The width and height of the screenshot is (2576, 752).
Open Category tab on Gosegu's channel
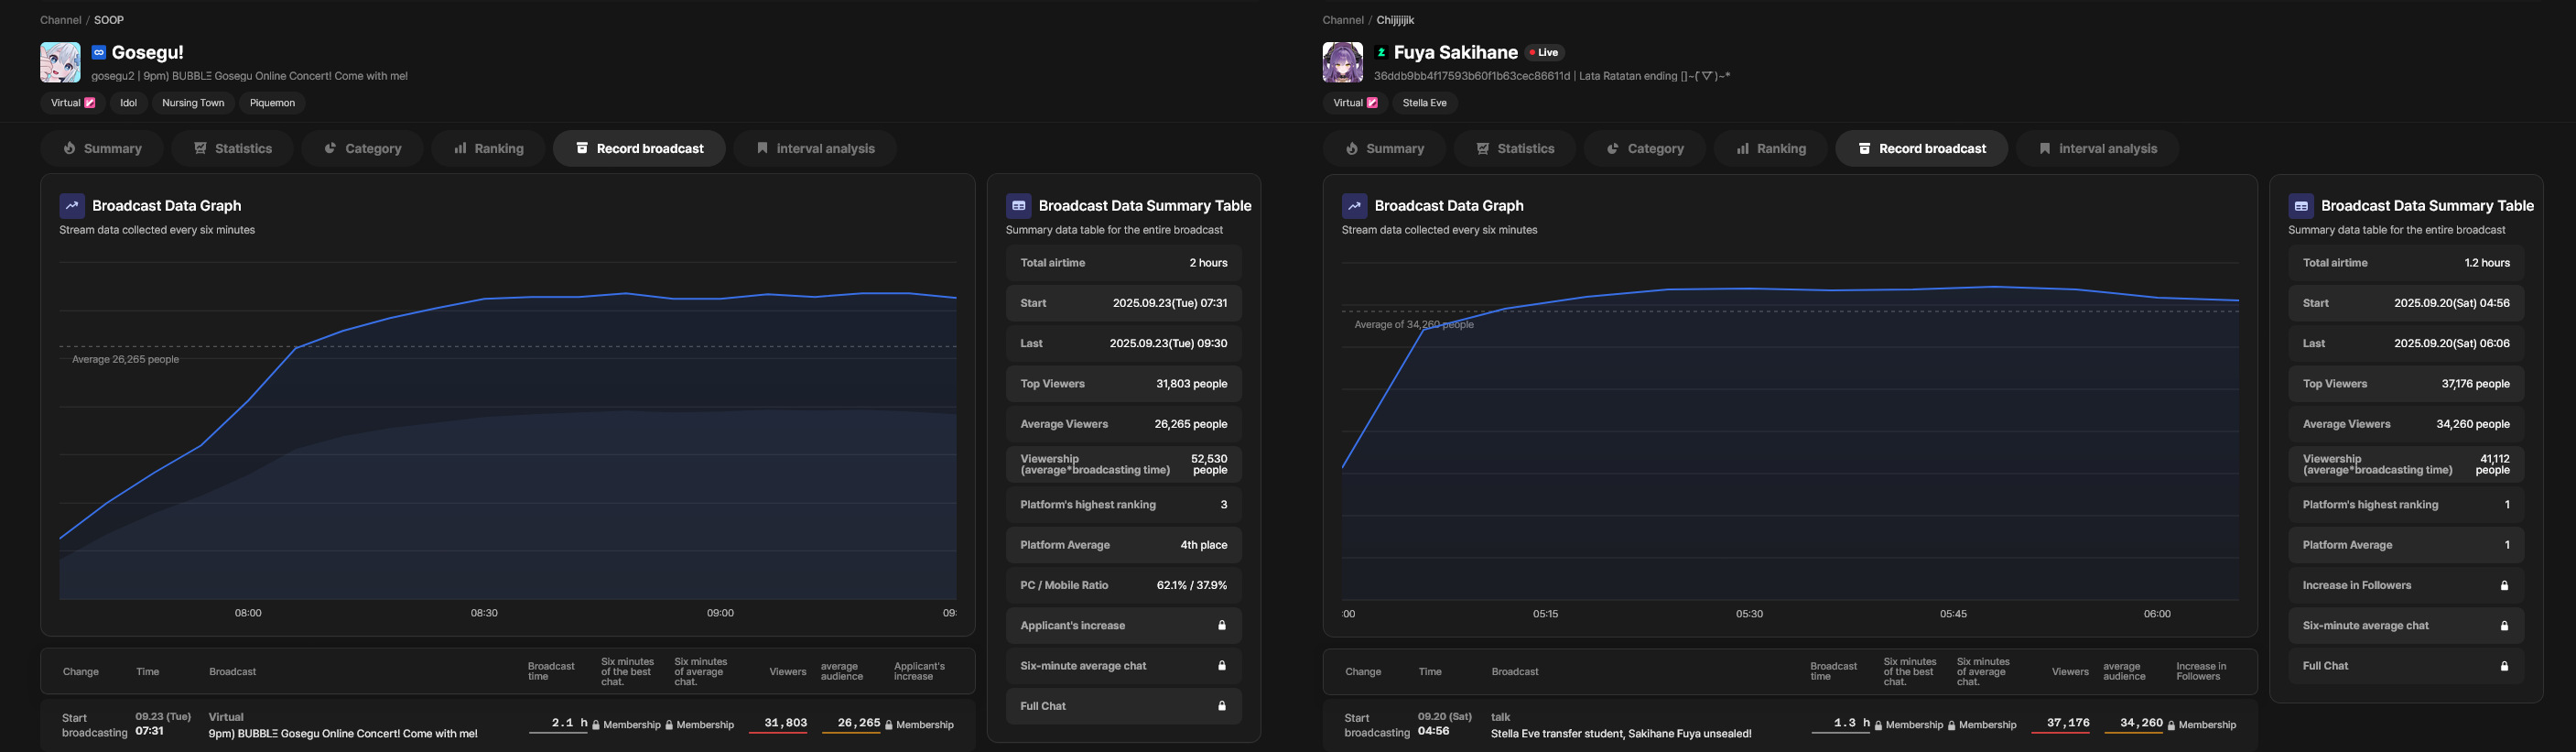(x=362, y=148)
